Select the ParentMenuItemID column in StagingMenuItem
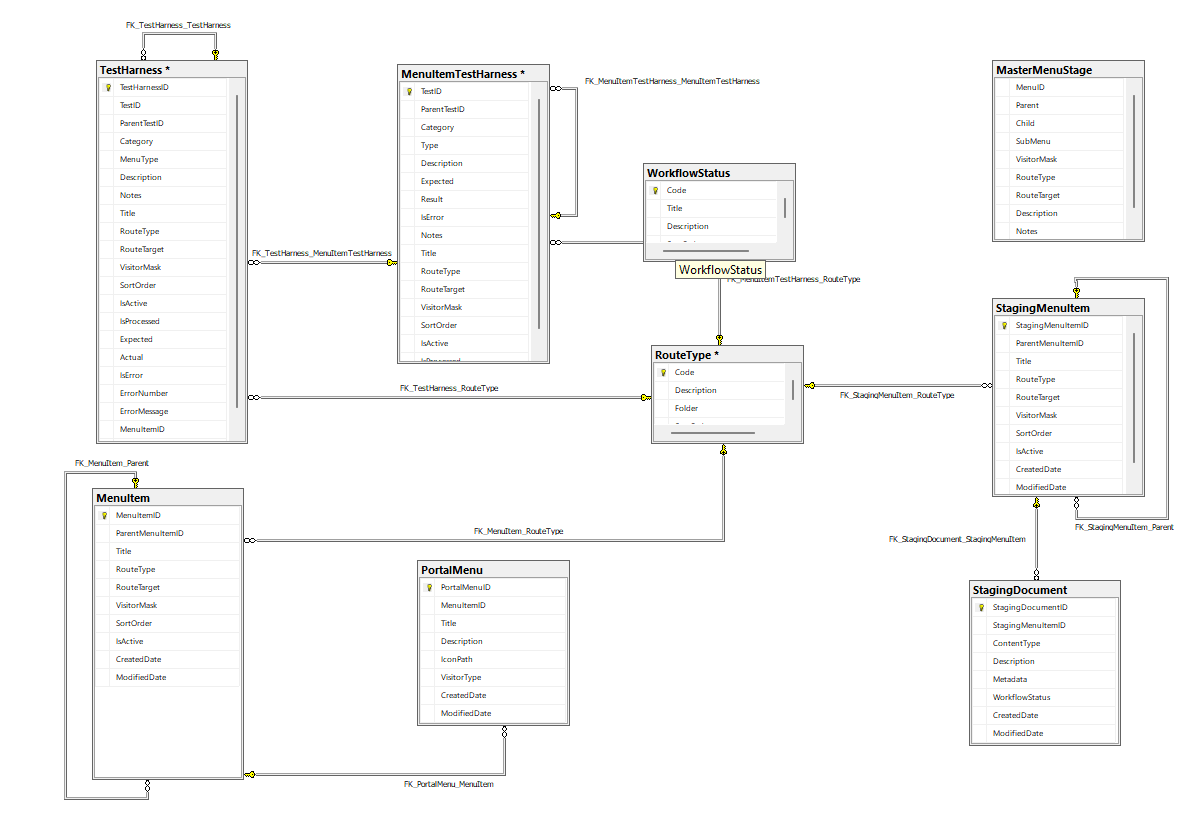Image resolution: width=1193 pixels, height=831 pixels. point(1060,344)
